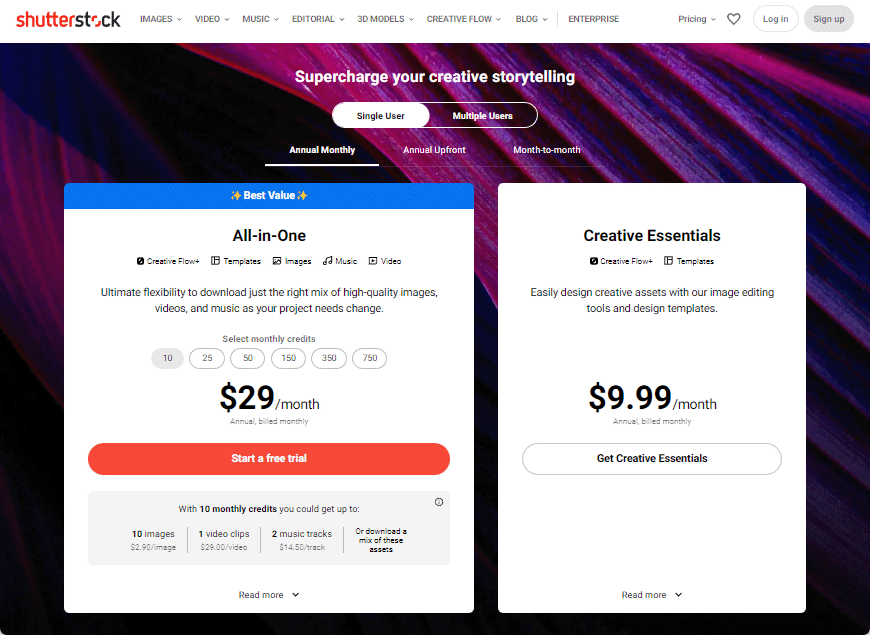Viewport: 870px width, 635px height.
Task: Select 750 monthly credits
Action: click(369, 358)
